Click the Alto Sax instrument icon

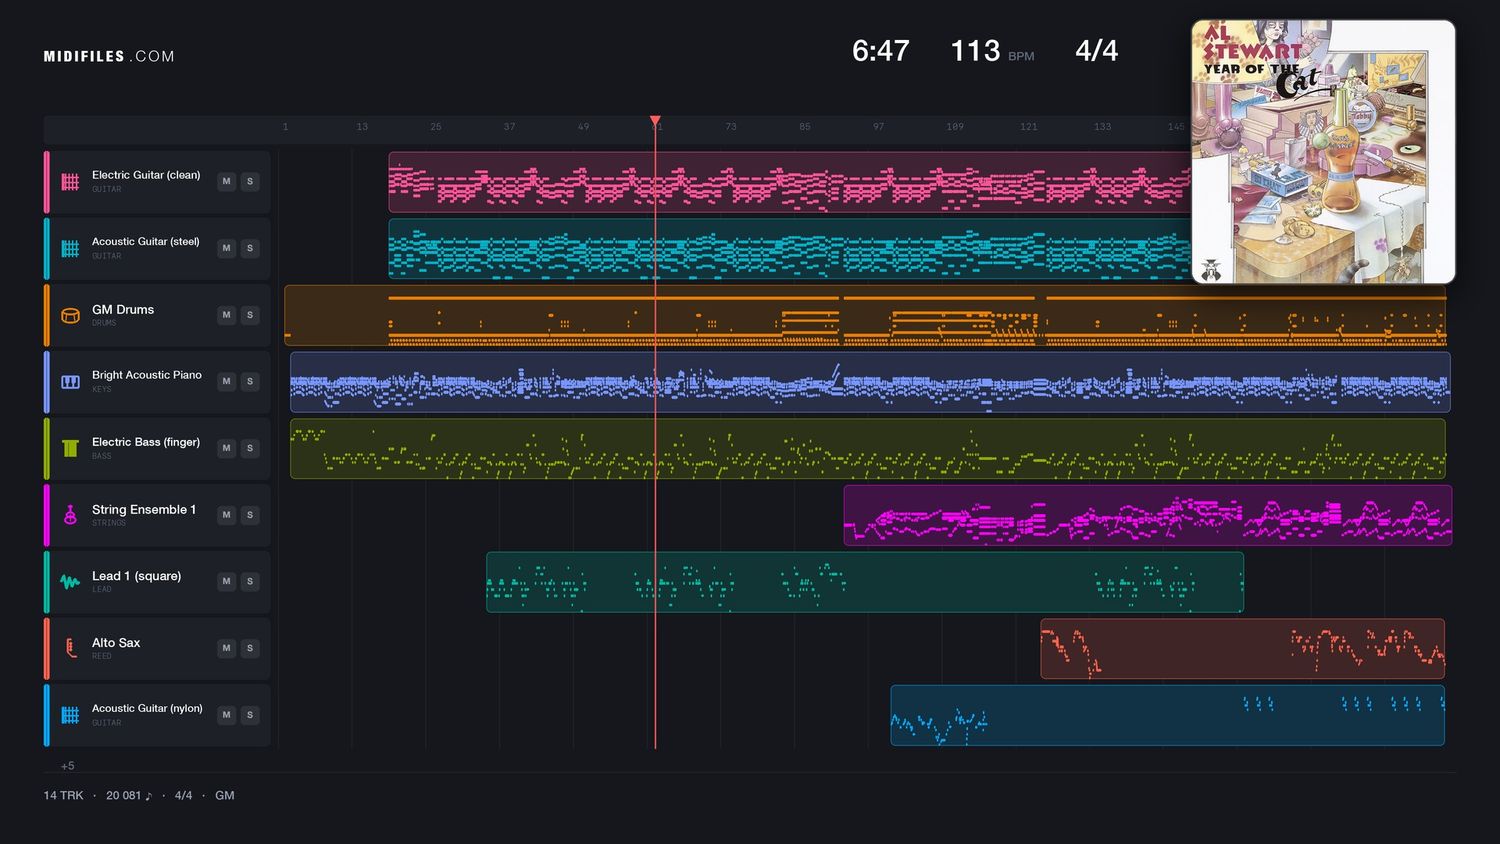pos(70,648)
